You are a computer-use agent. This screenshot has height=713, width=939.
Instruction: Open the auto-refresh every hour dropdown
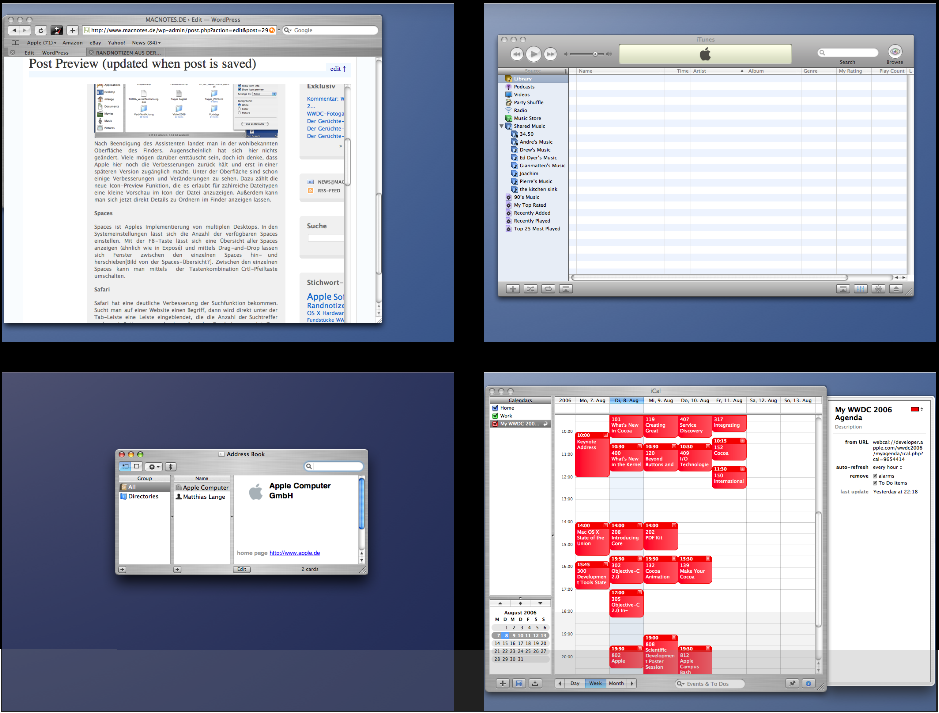click(x=887, y=467)
